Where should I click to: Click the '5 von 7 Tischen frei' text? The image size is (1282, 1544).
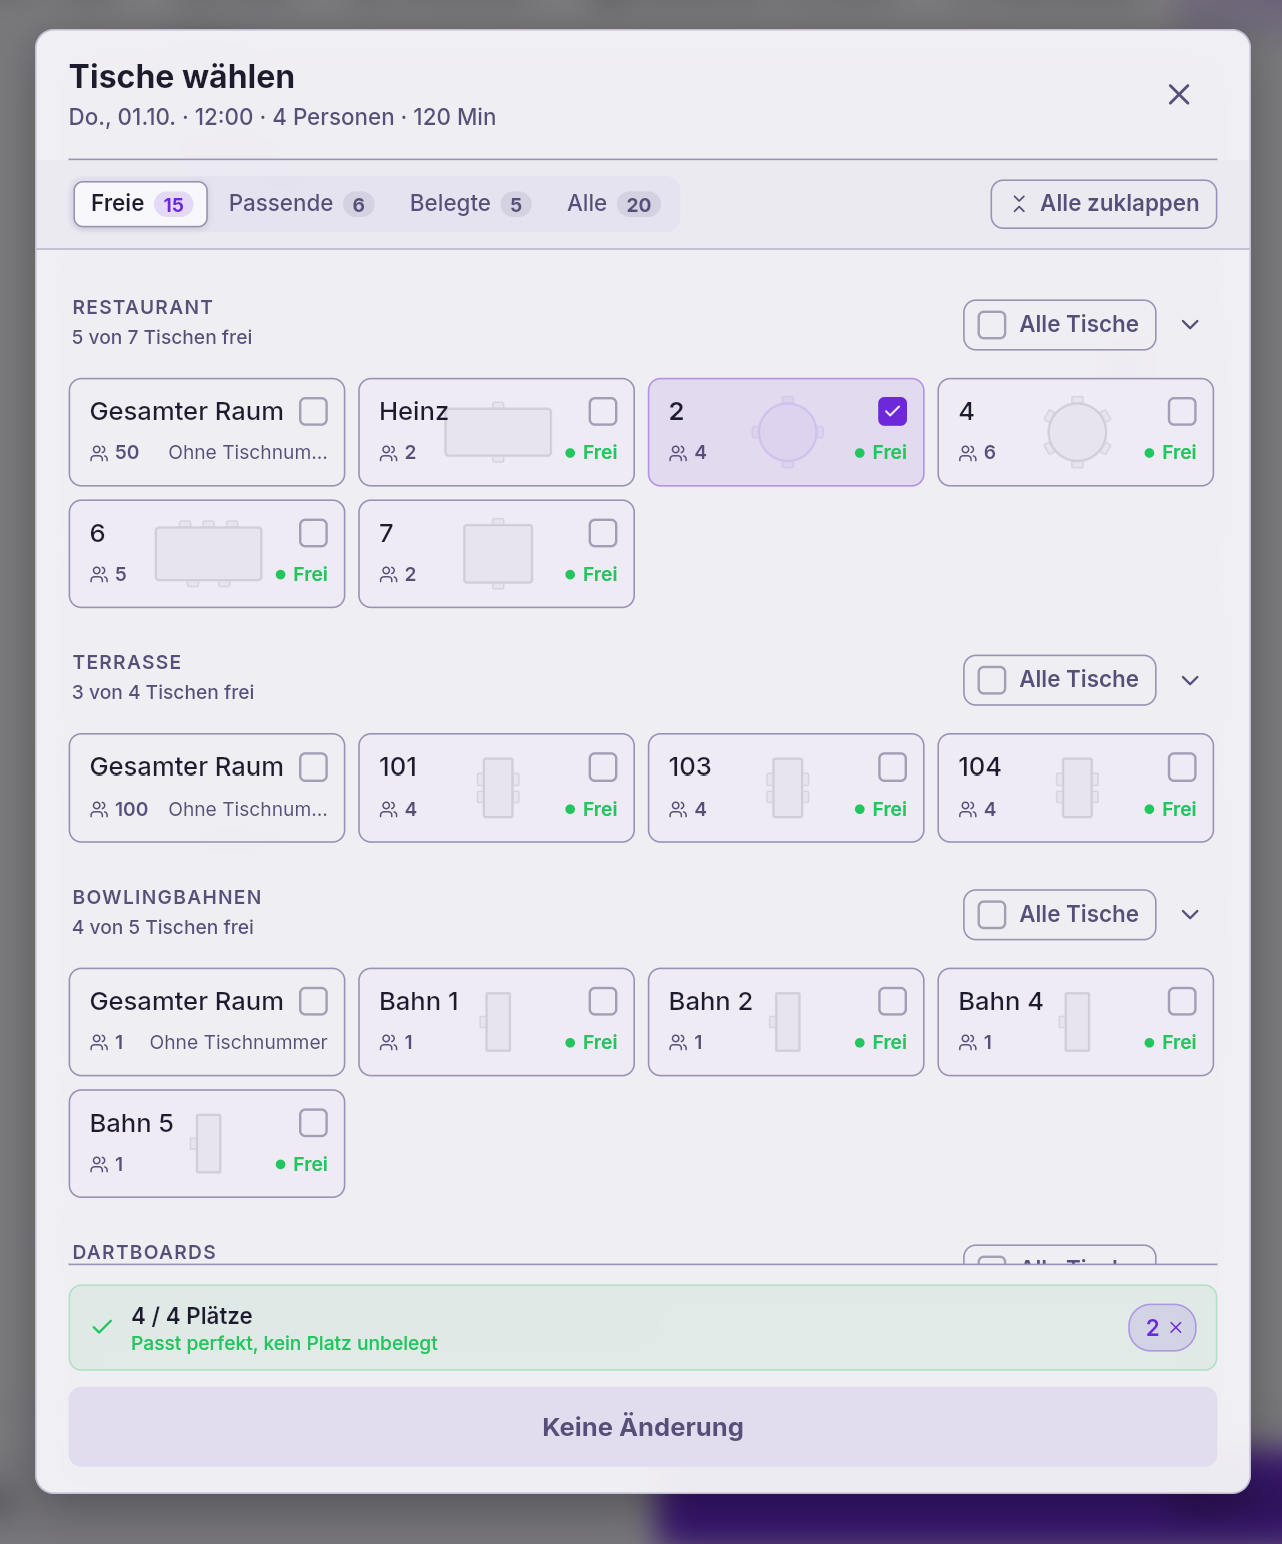pyautogui.click(x=162, y=337)
